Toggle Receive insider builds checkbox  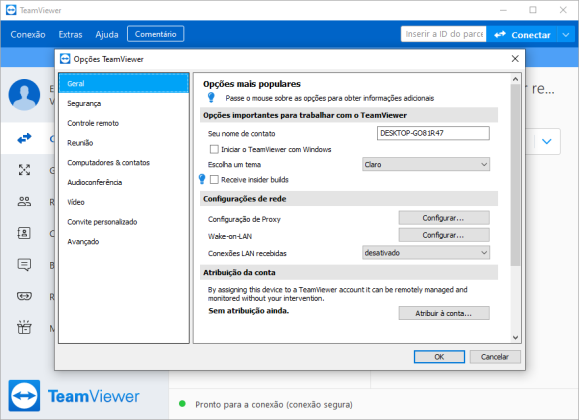pyautogui.click(x=214, y=180)
